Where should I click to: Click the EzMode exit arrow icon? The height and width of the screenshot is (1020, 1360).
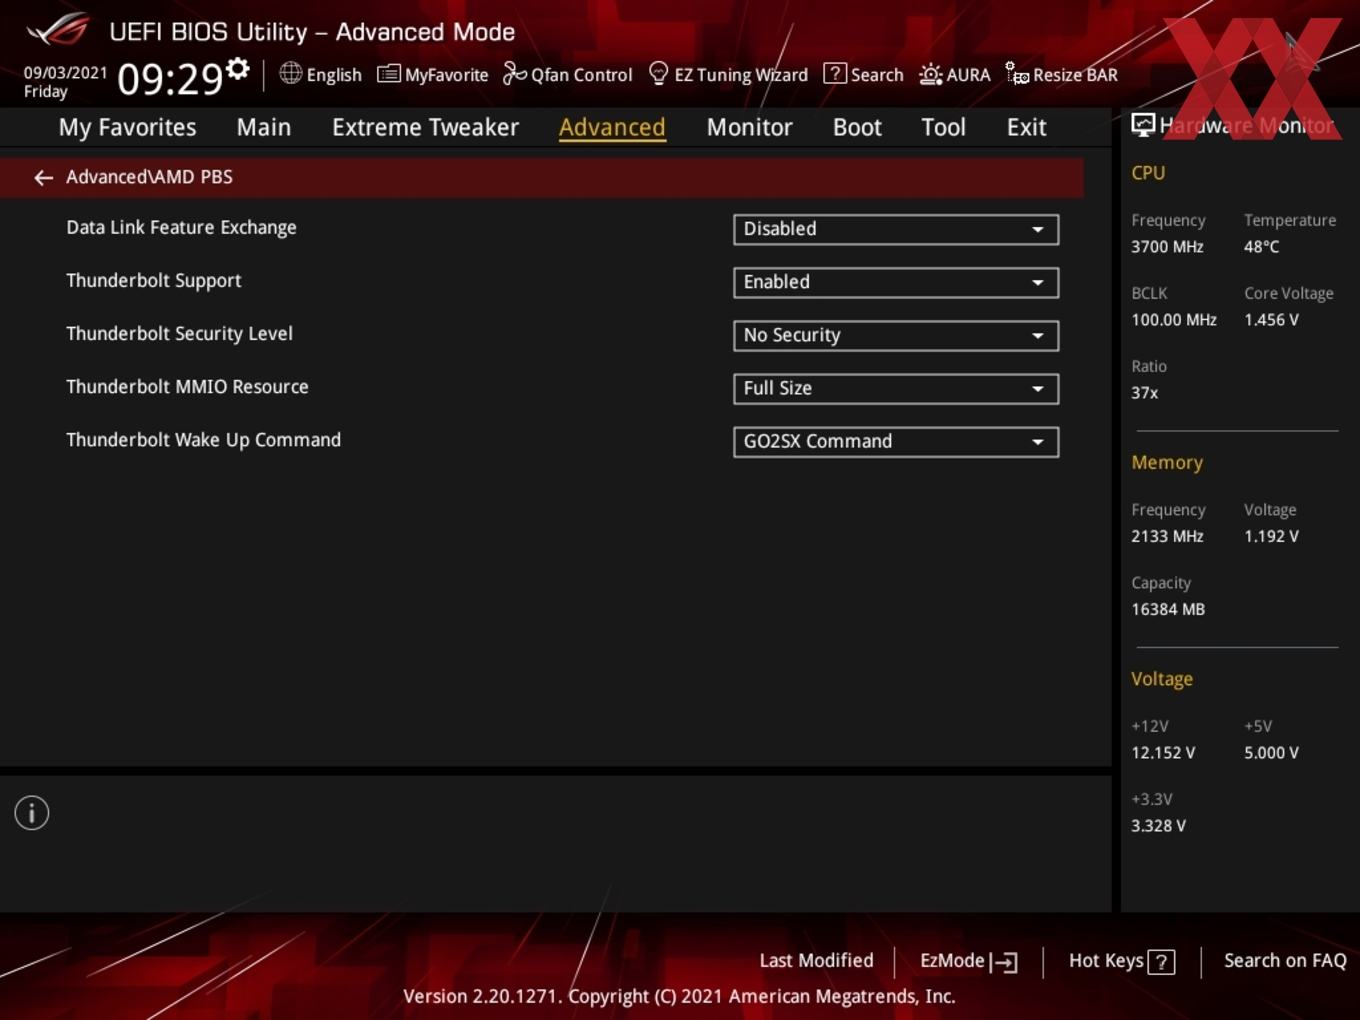[x=1004, y=962]
